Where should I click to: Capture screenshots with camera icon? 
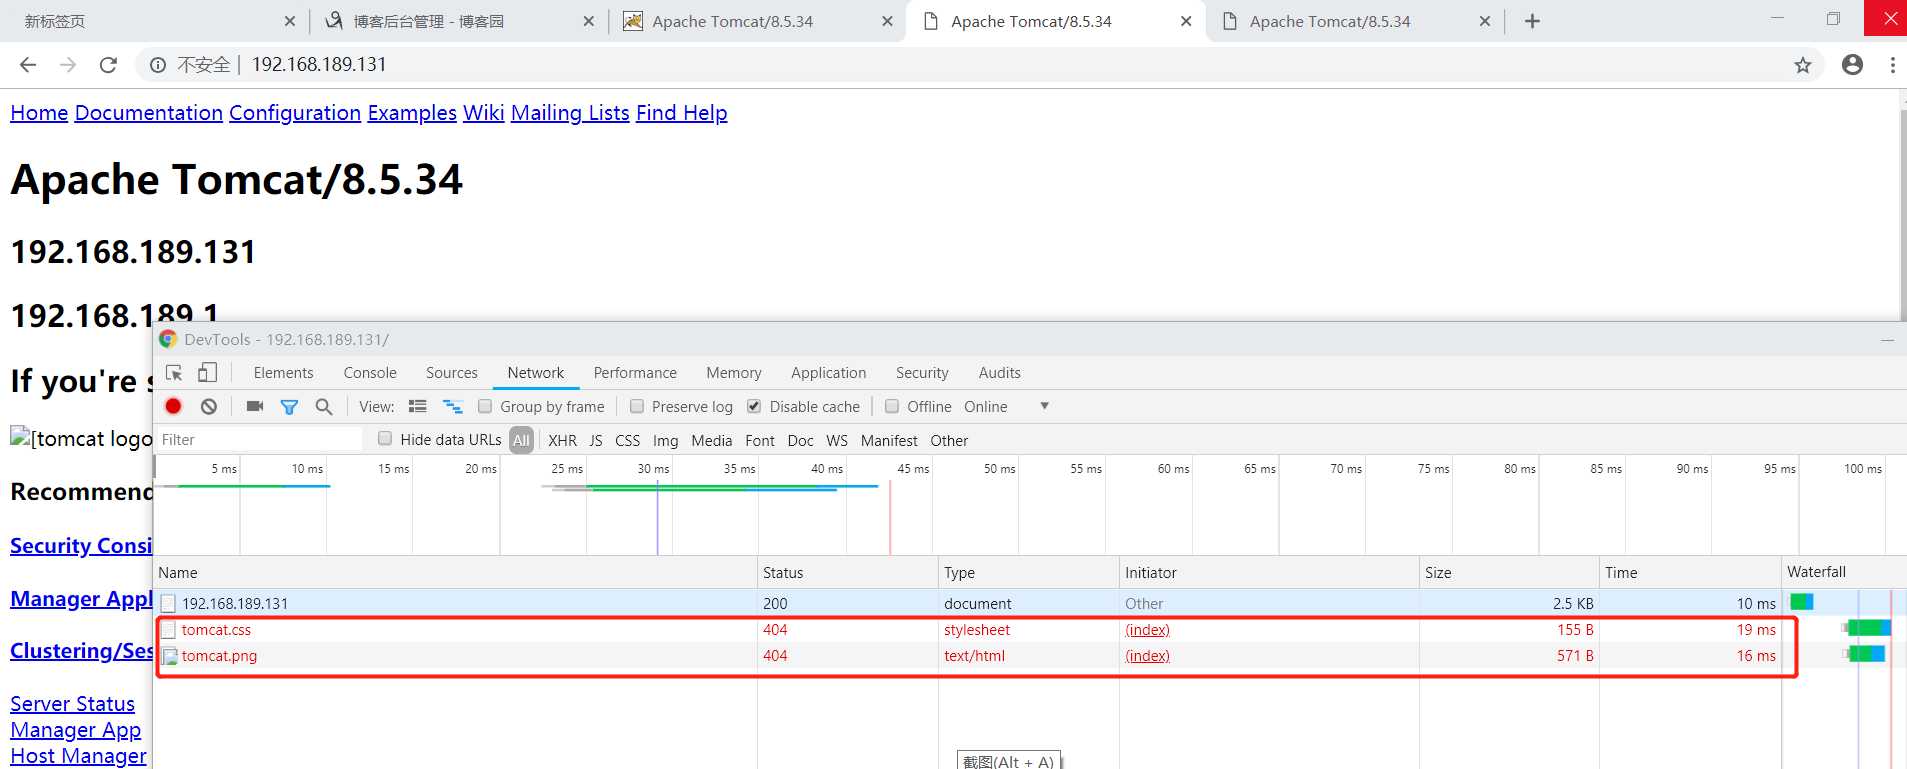point(255,406)
